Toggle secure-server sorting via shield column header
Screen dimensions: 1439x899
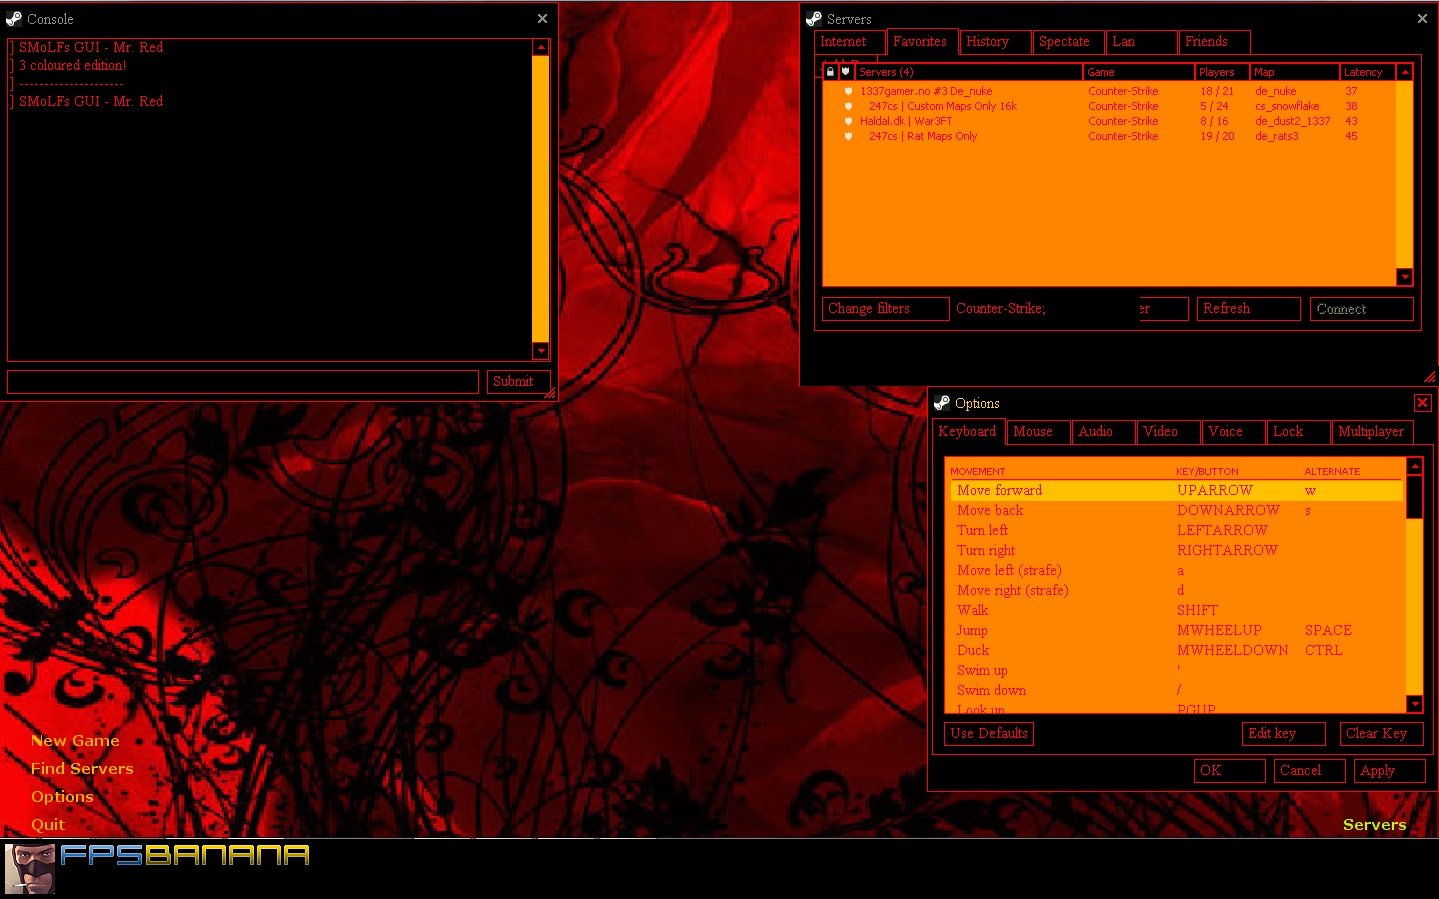(x=845, y=71)
